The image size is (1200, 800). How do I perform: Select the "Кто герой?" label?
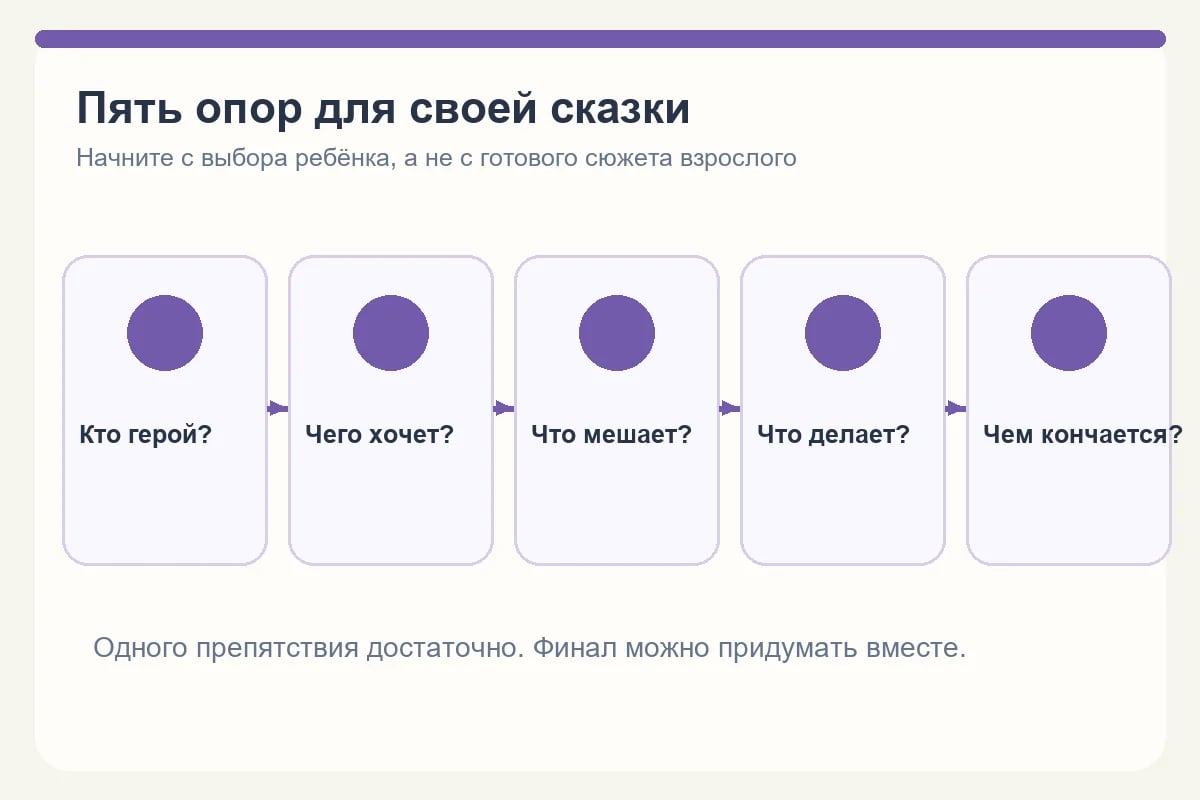click(x=145, y=435)
